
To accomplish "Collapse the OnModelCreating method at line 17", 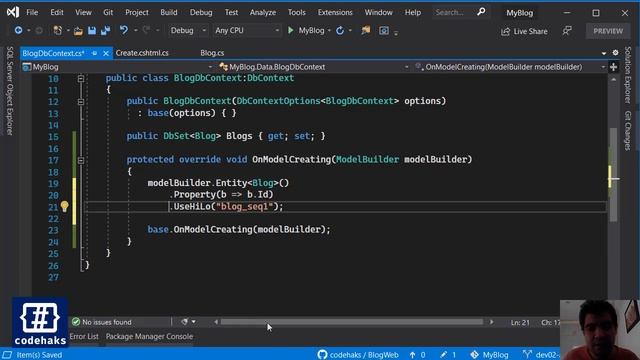I will (x=81, y=160).
